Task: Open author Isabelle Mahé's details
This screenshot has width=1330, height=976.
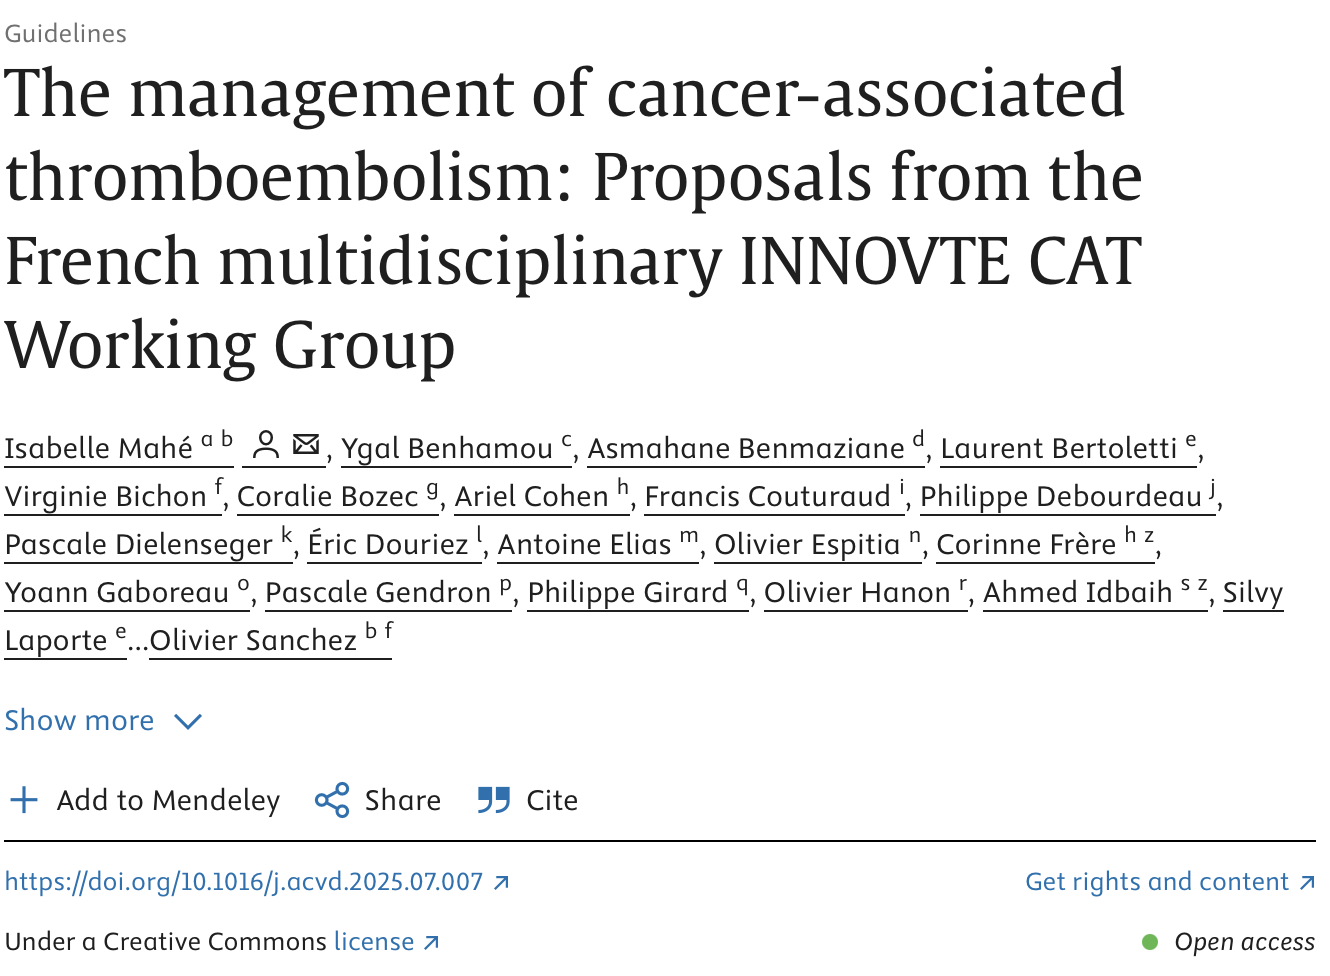Action: (x=99, y=448)
